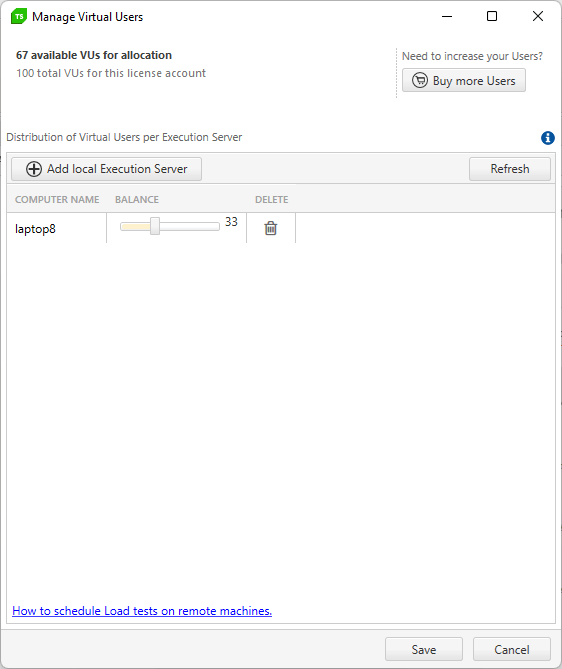Screen dimensions: 562x669
Task: Save the virtual user allocation
Action: tap(424, 649)
